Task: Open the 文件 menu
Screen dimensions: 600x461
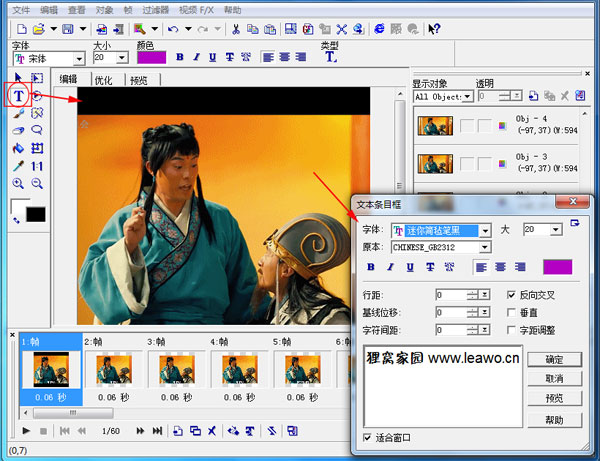Action: pos(21,10)
